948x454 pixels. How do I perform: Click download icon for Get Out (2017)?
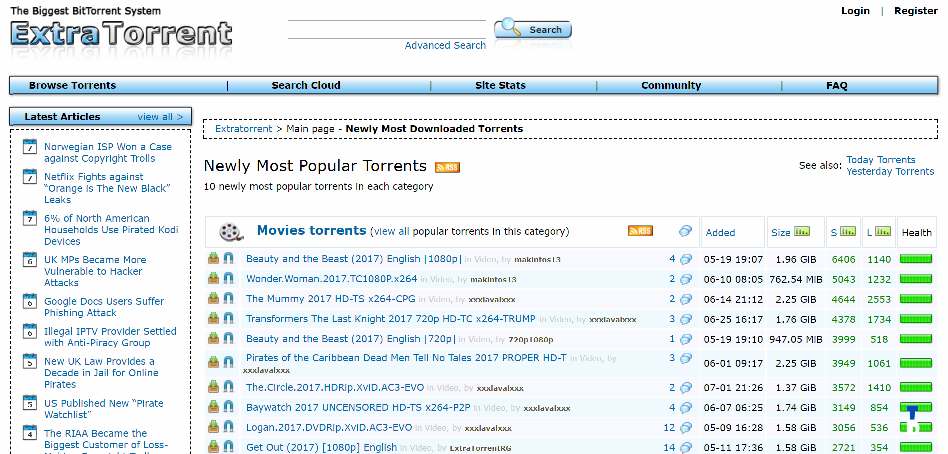[213, 447]
